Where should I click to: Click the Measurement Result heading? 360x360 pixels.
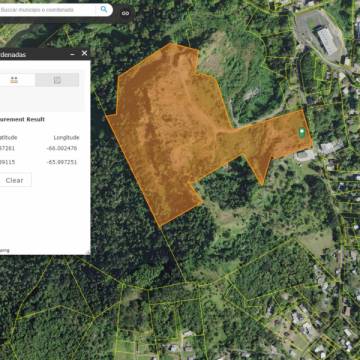click(x=22, y=119)
